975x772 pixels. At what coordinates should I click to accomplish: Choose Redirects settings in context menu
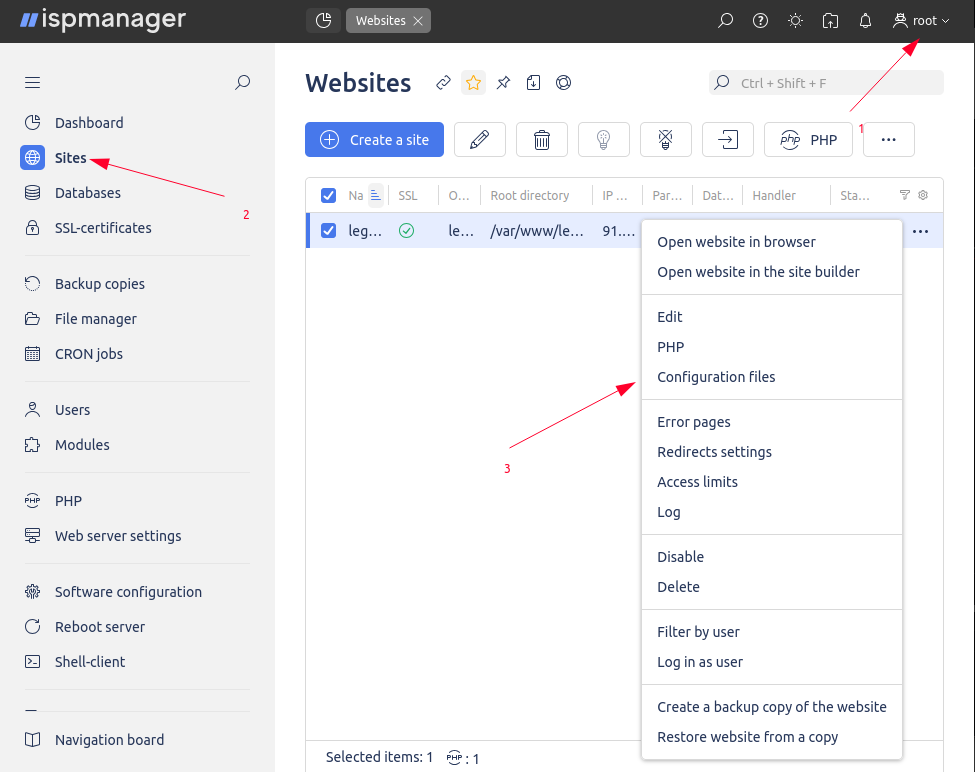pyautogui.click(x=714, y=452)
